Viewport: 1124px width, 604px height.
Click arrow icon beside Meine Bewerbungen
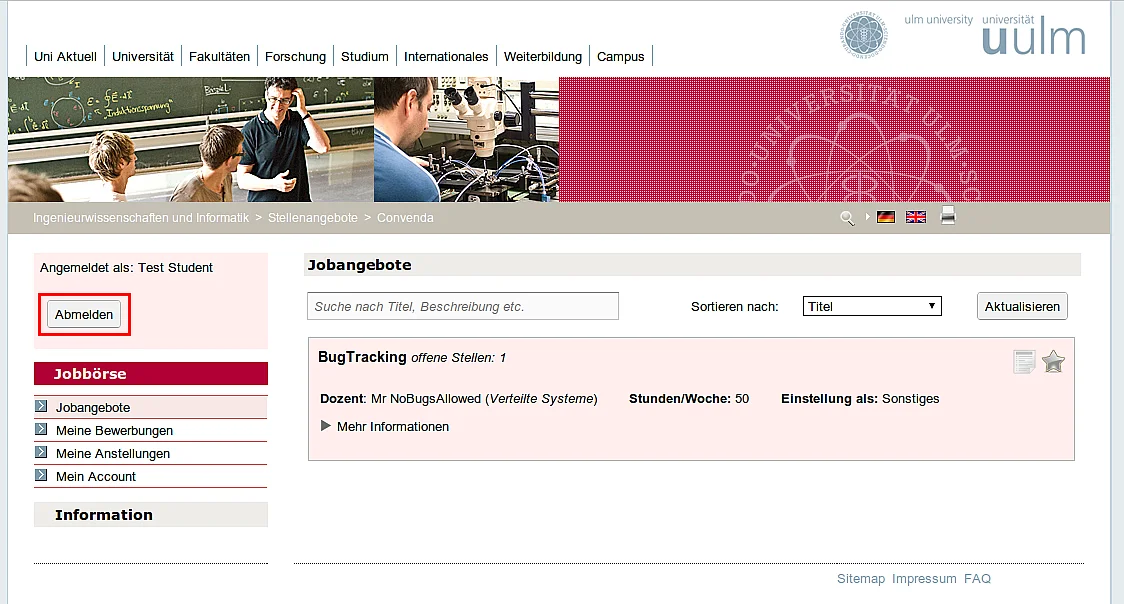(42, 429)
